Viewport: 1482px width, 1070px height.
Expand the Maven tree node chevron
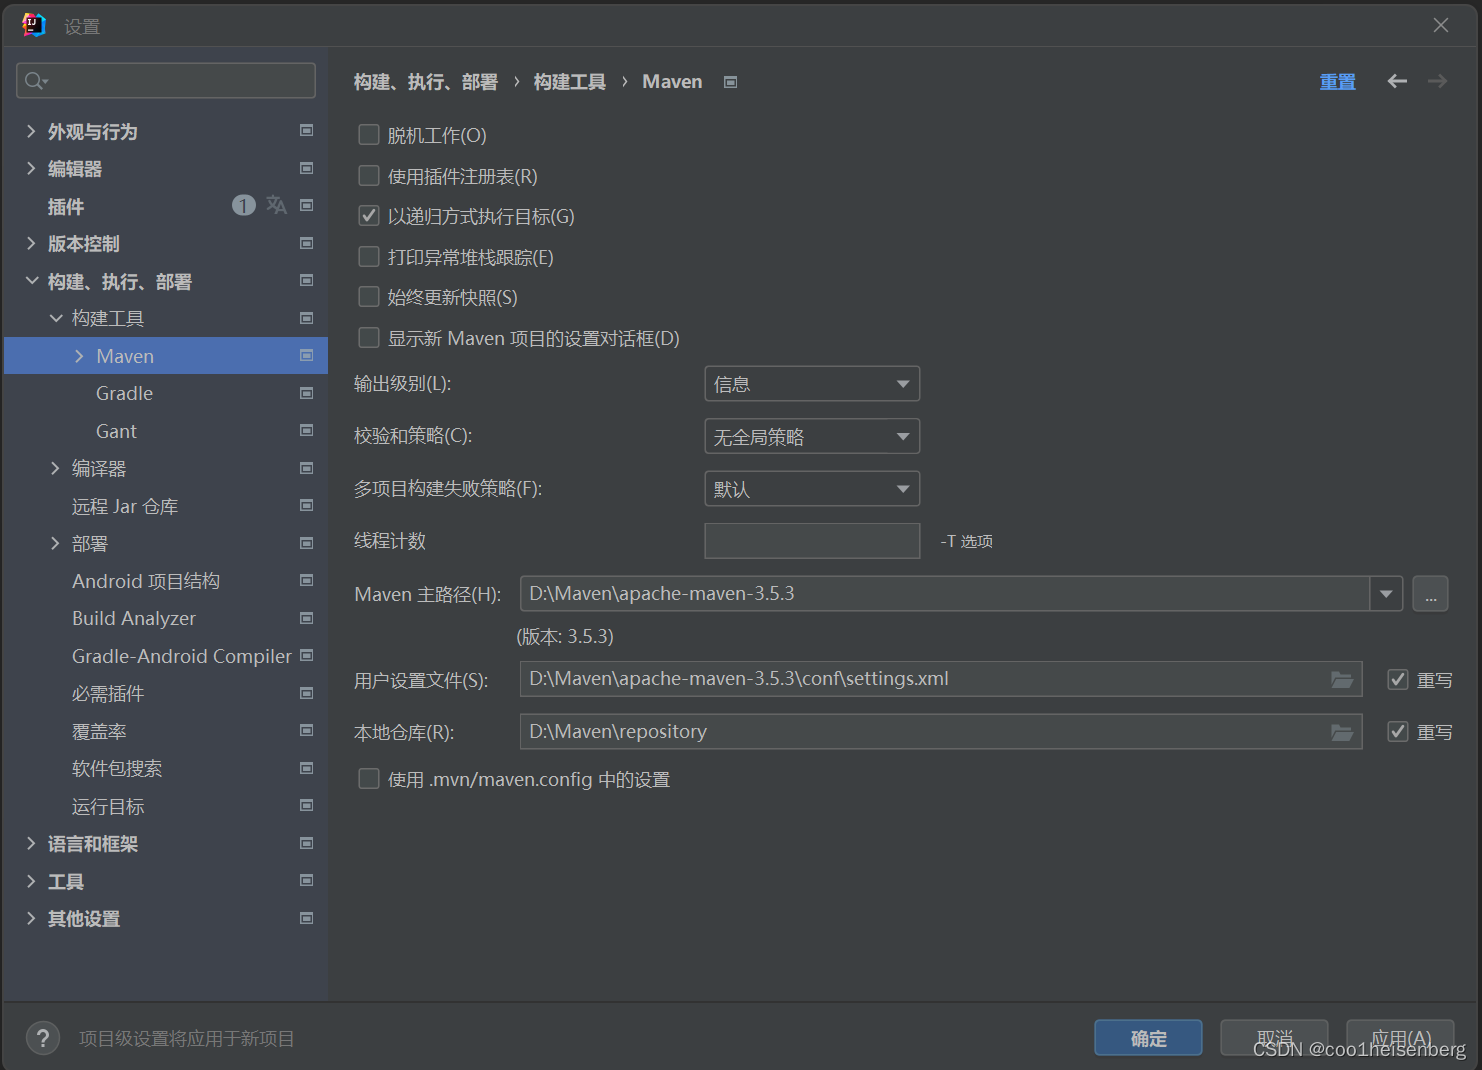tap(79, 356)
